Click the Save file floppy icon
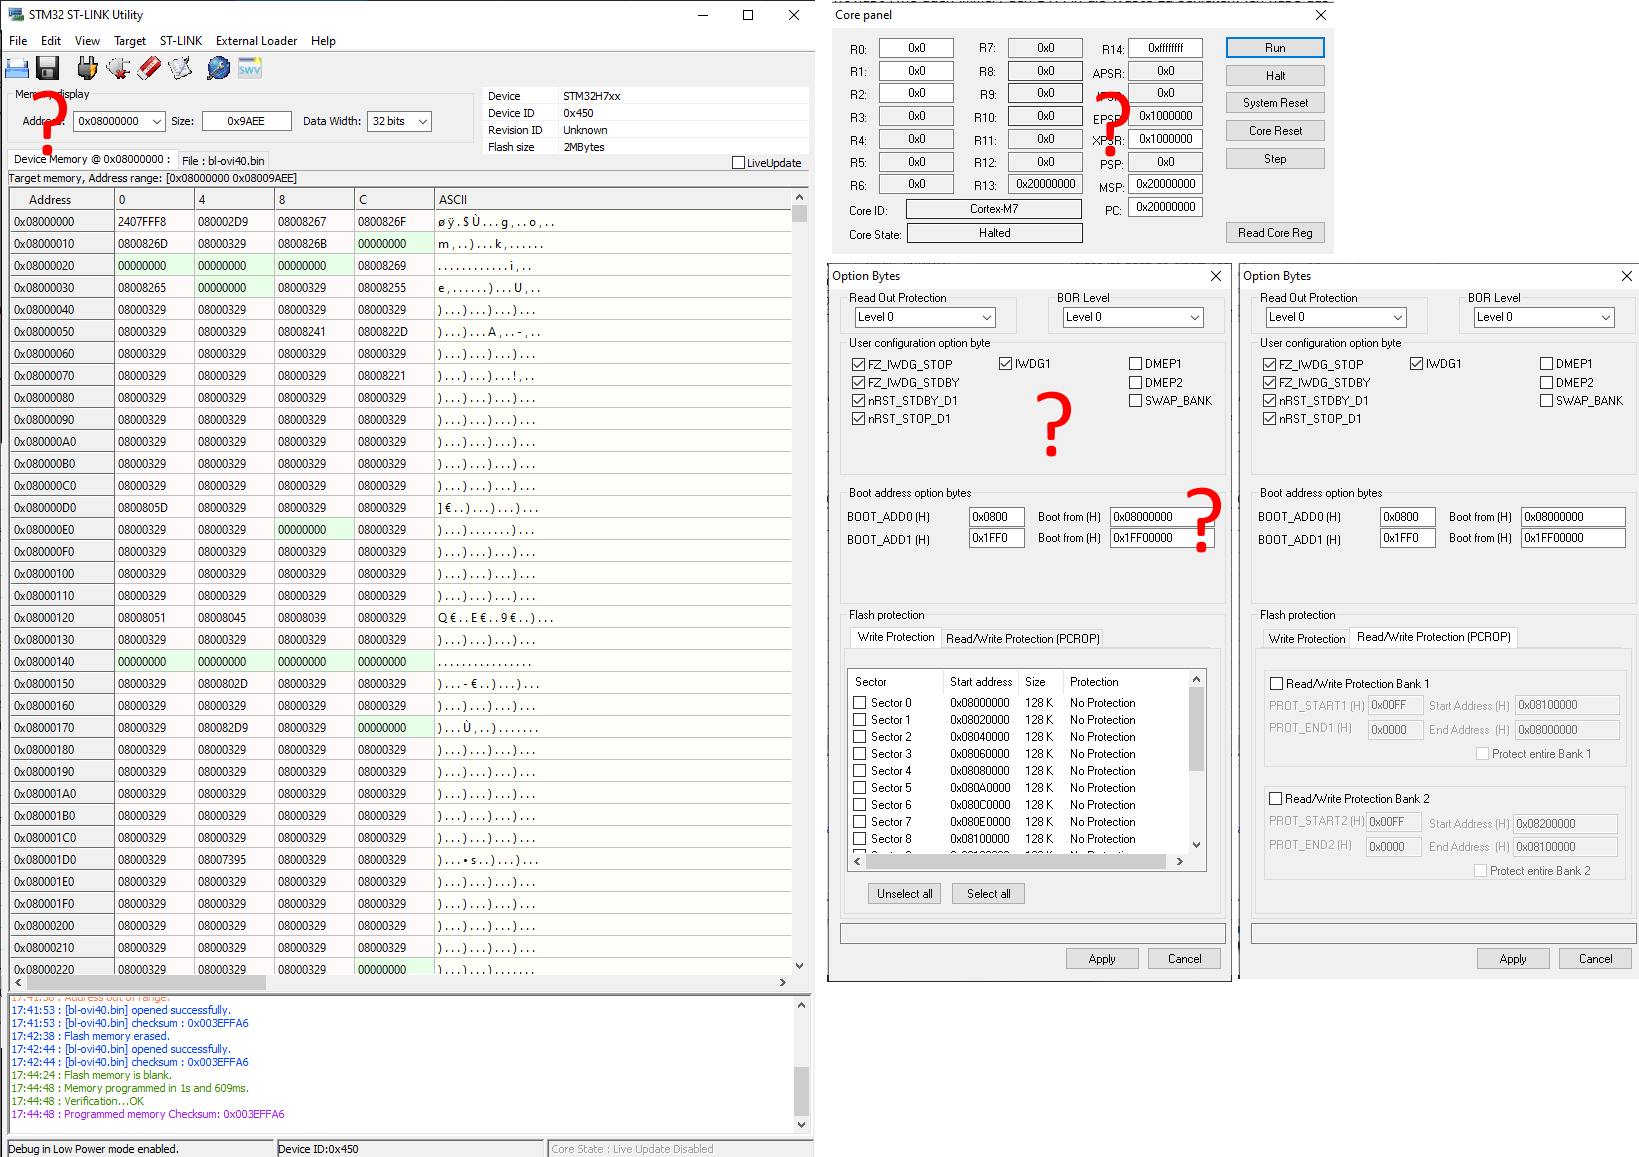This screenshot has width=1639, height=1157. click(47, 68)
